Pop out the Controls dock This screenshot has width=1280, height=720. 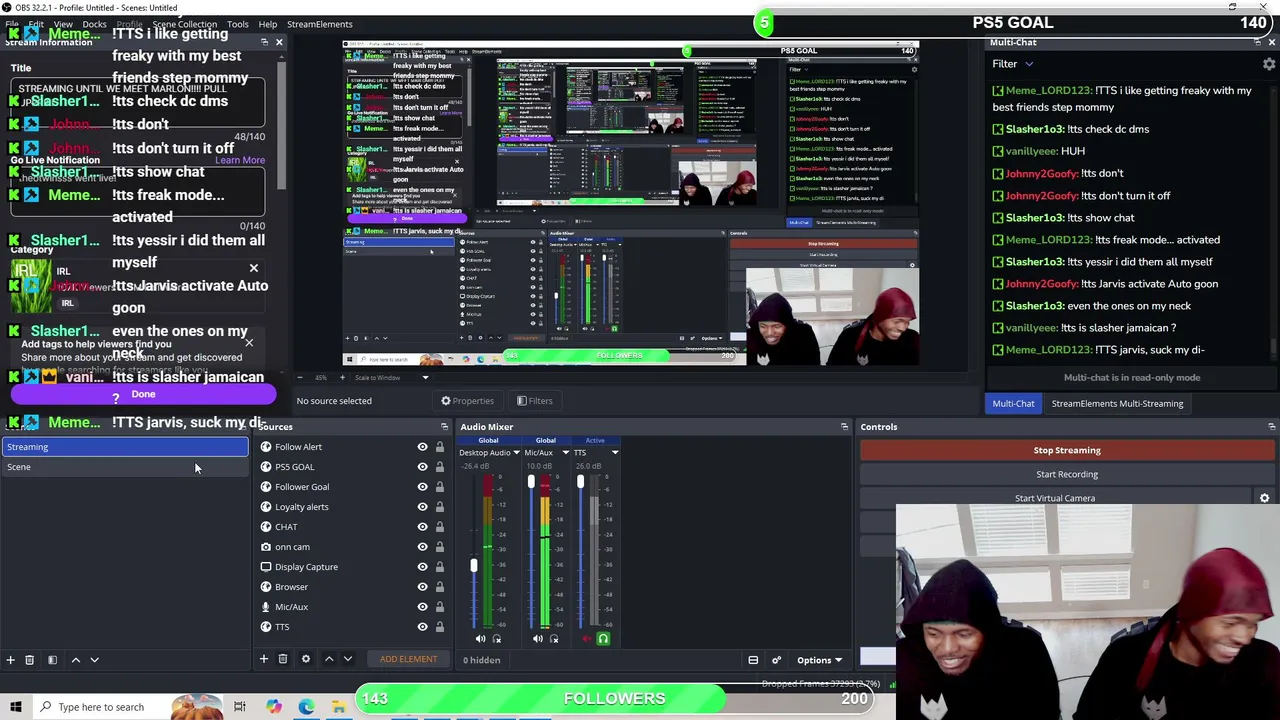point(1271,427)
